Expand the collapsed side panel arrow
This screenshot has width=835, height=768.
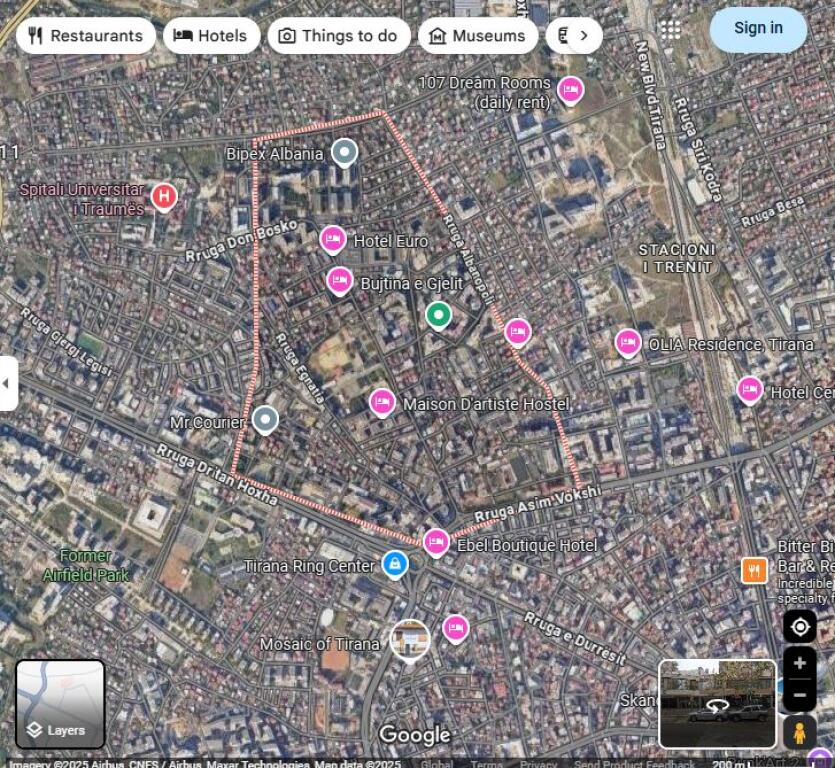pyautogui.click(x=7, y=383)
